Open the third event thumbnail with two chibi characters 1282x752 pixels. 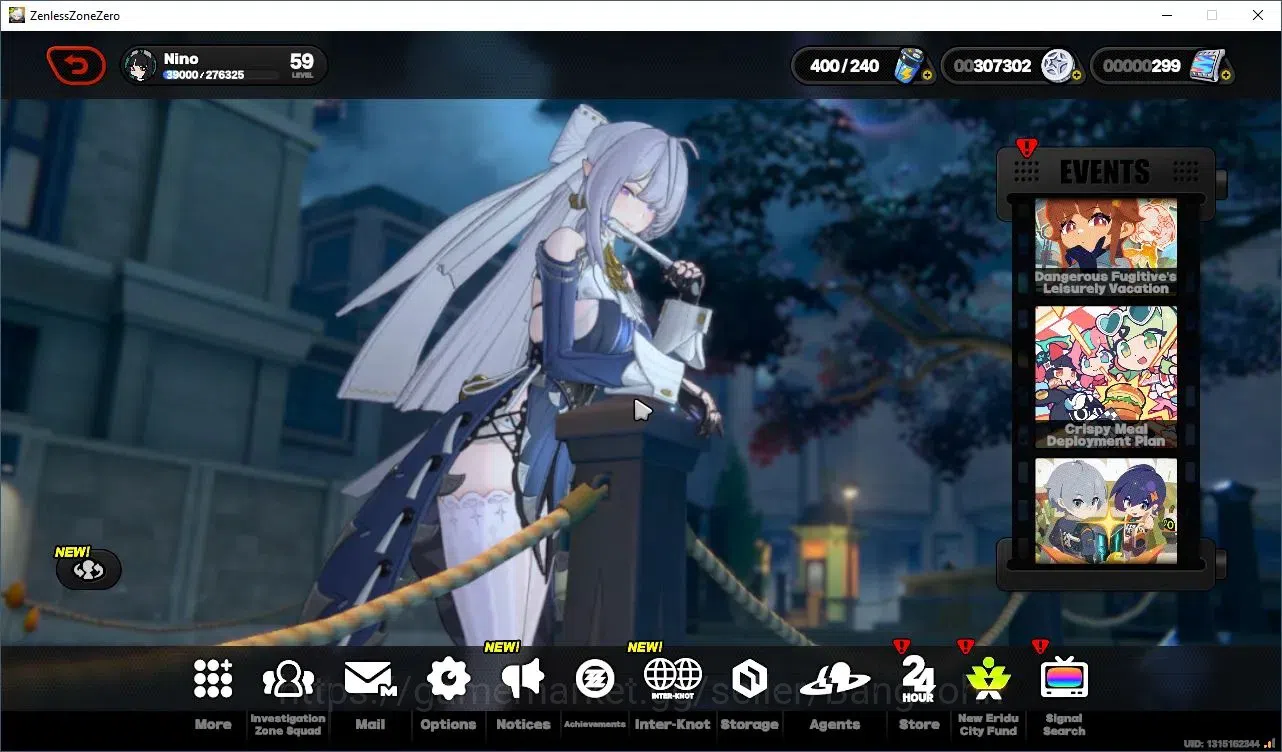coord(1105,511)
